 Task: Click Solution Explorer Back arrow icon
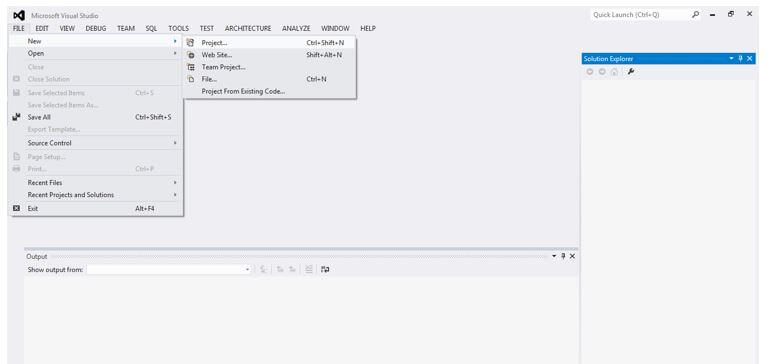(590, 72)
